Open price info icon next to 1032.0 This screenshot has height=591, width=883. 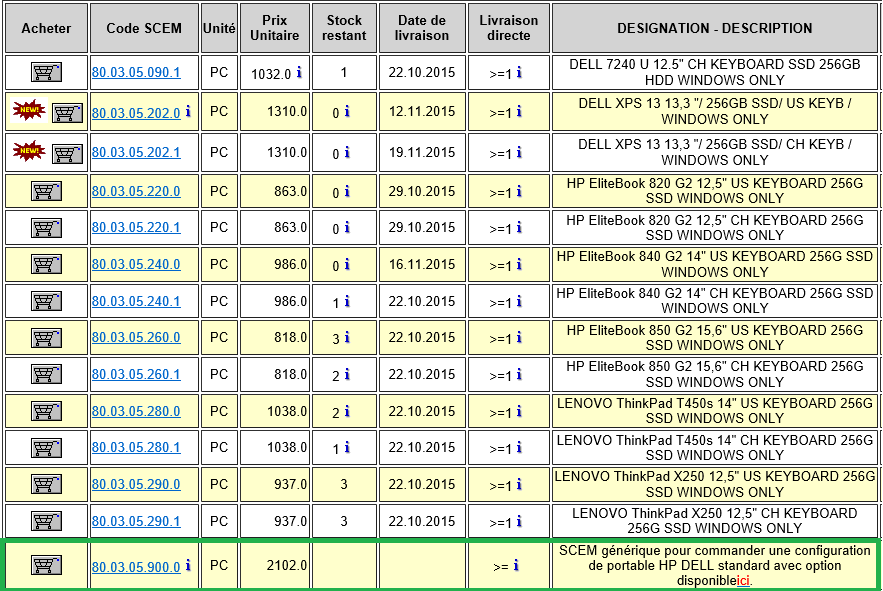[x=299, y=72]
